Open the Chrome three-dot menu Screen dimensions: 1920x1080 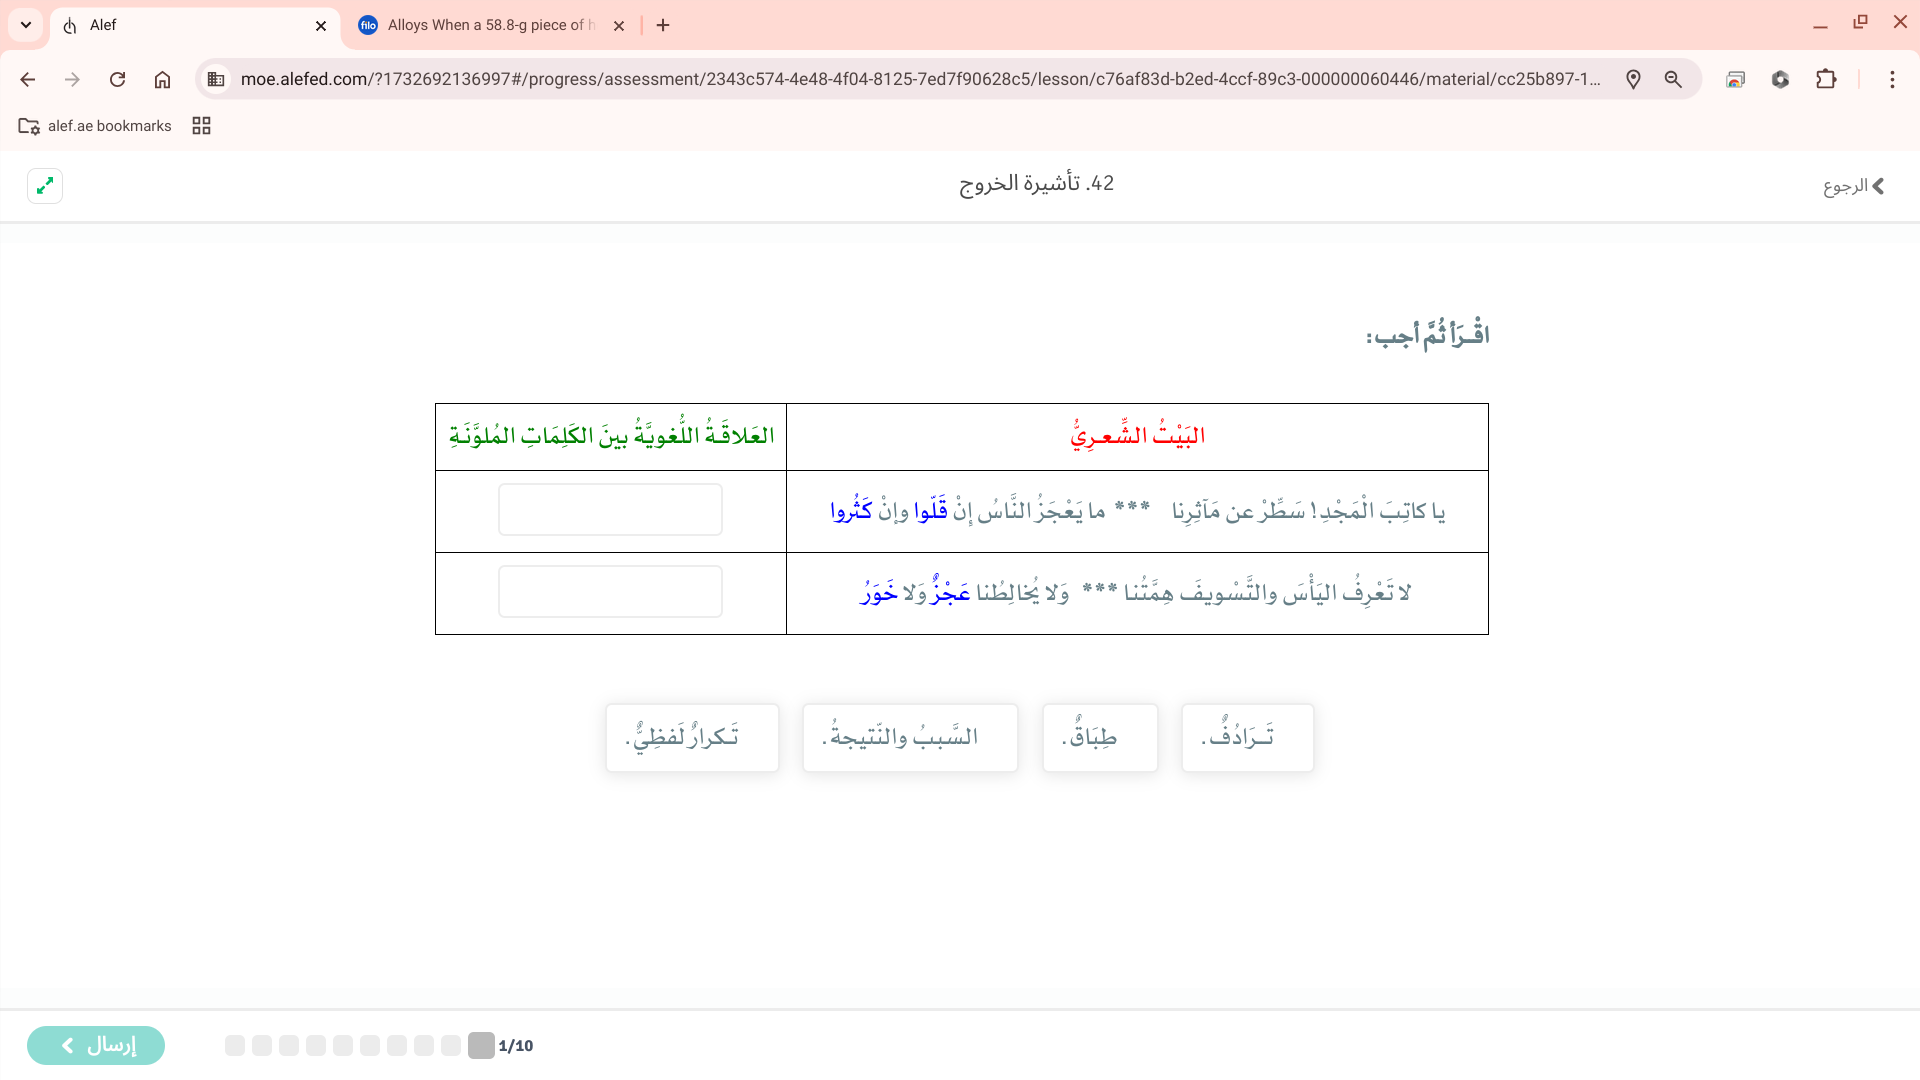point(1892,79)
